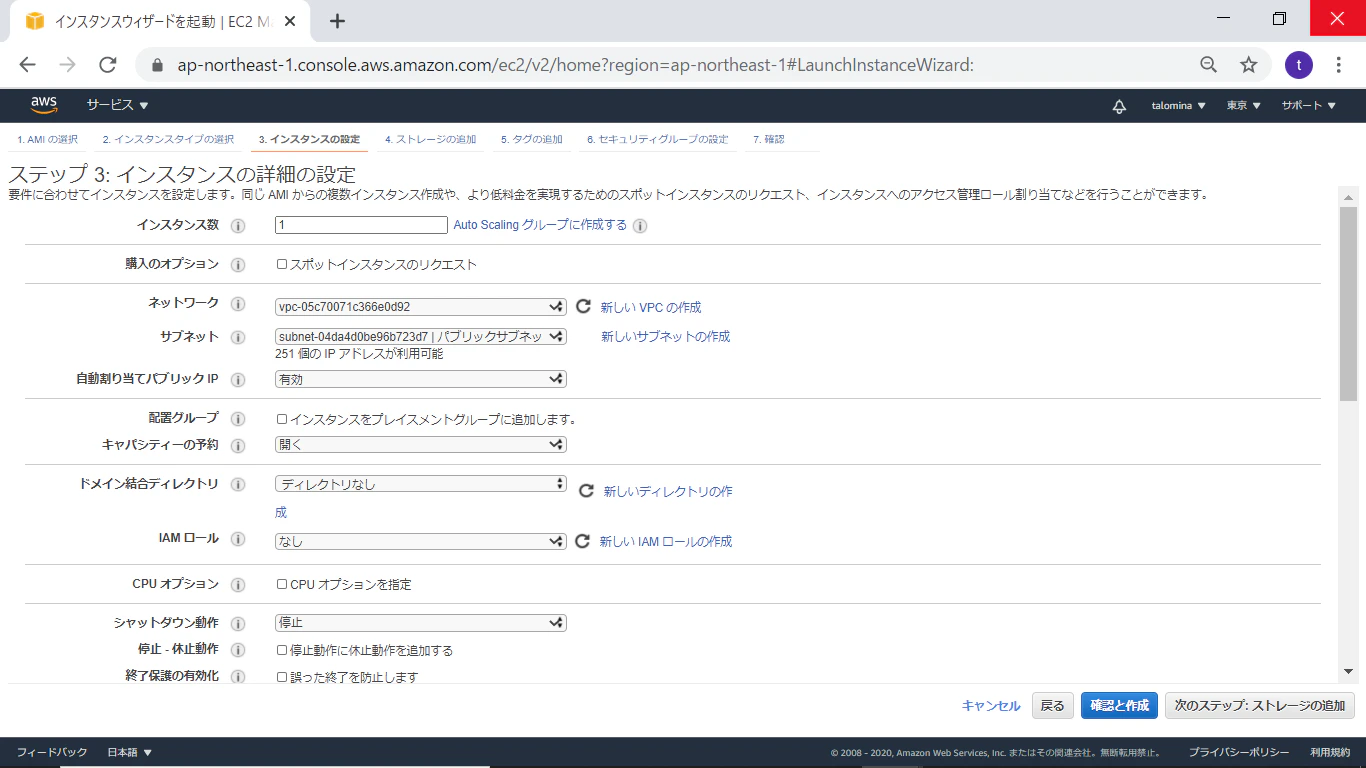Go back in browser history
This screenshot has width=1366, height=768.
pyautogui.click(x=27, y=65)
